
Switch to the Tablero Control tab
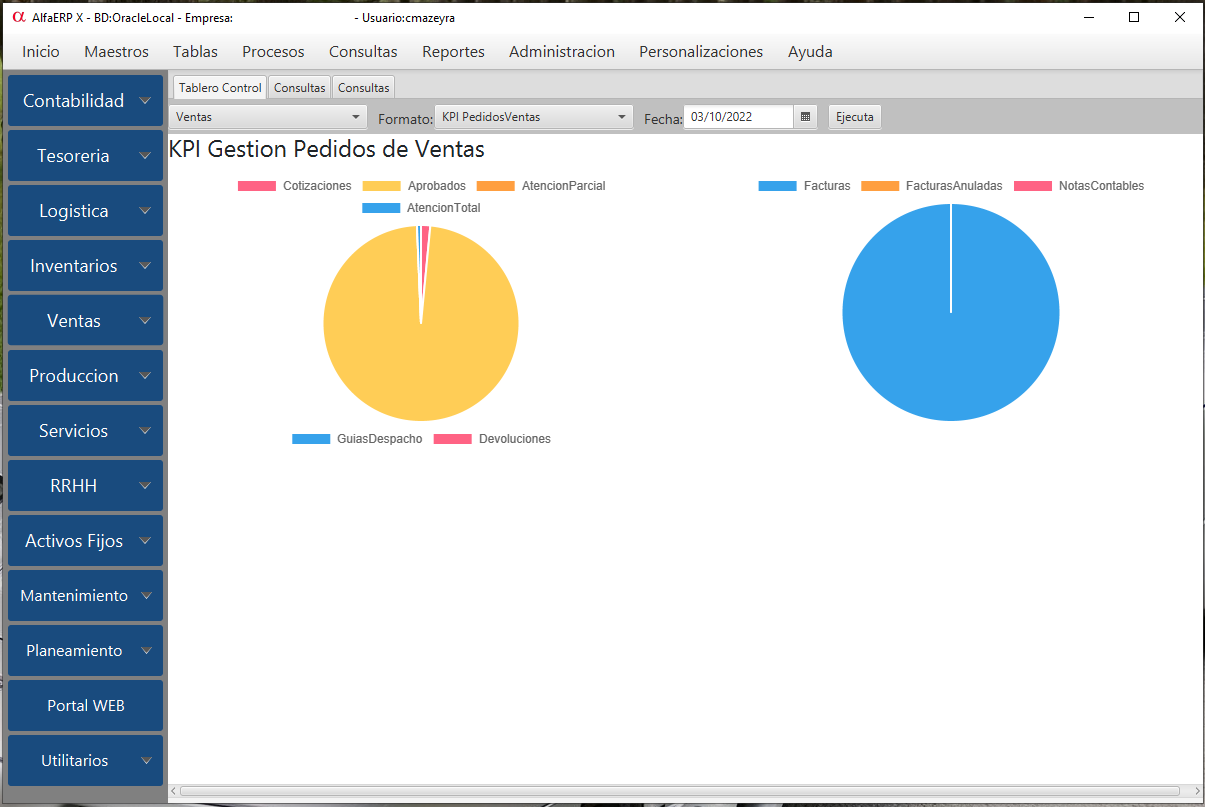220,88
